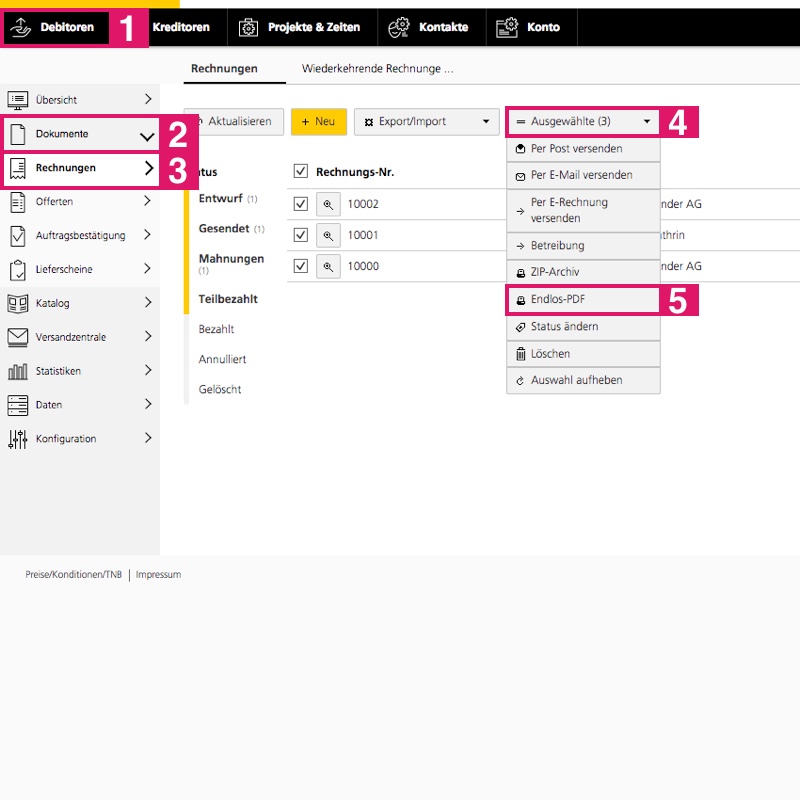Open the Impressum link in footer
The height and width of the screenshot is (800, 800).
tap(158, 575)
